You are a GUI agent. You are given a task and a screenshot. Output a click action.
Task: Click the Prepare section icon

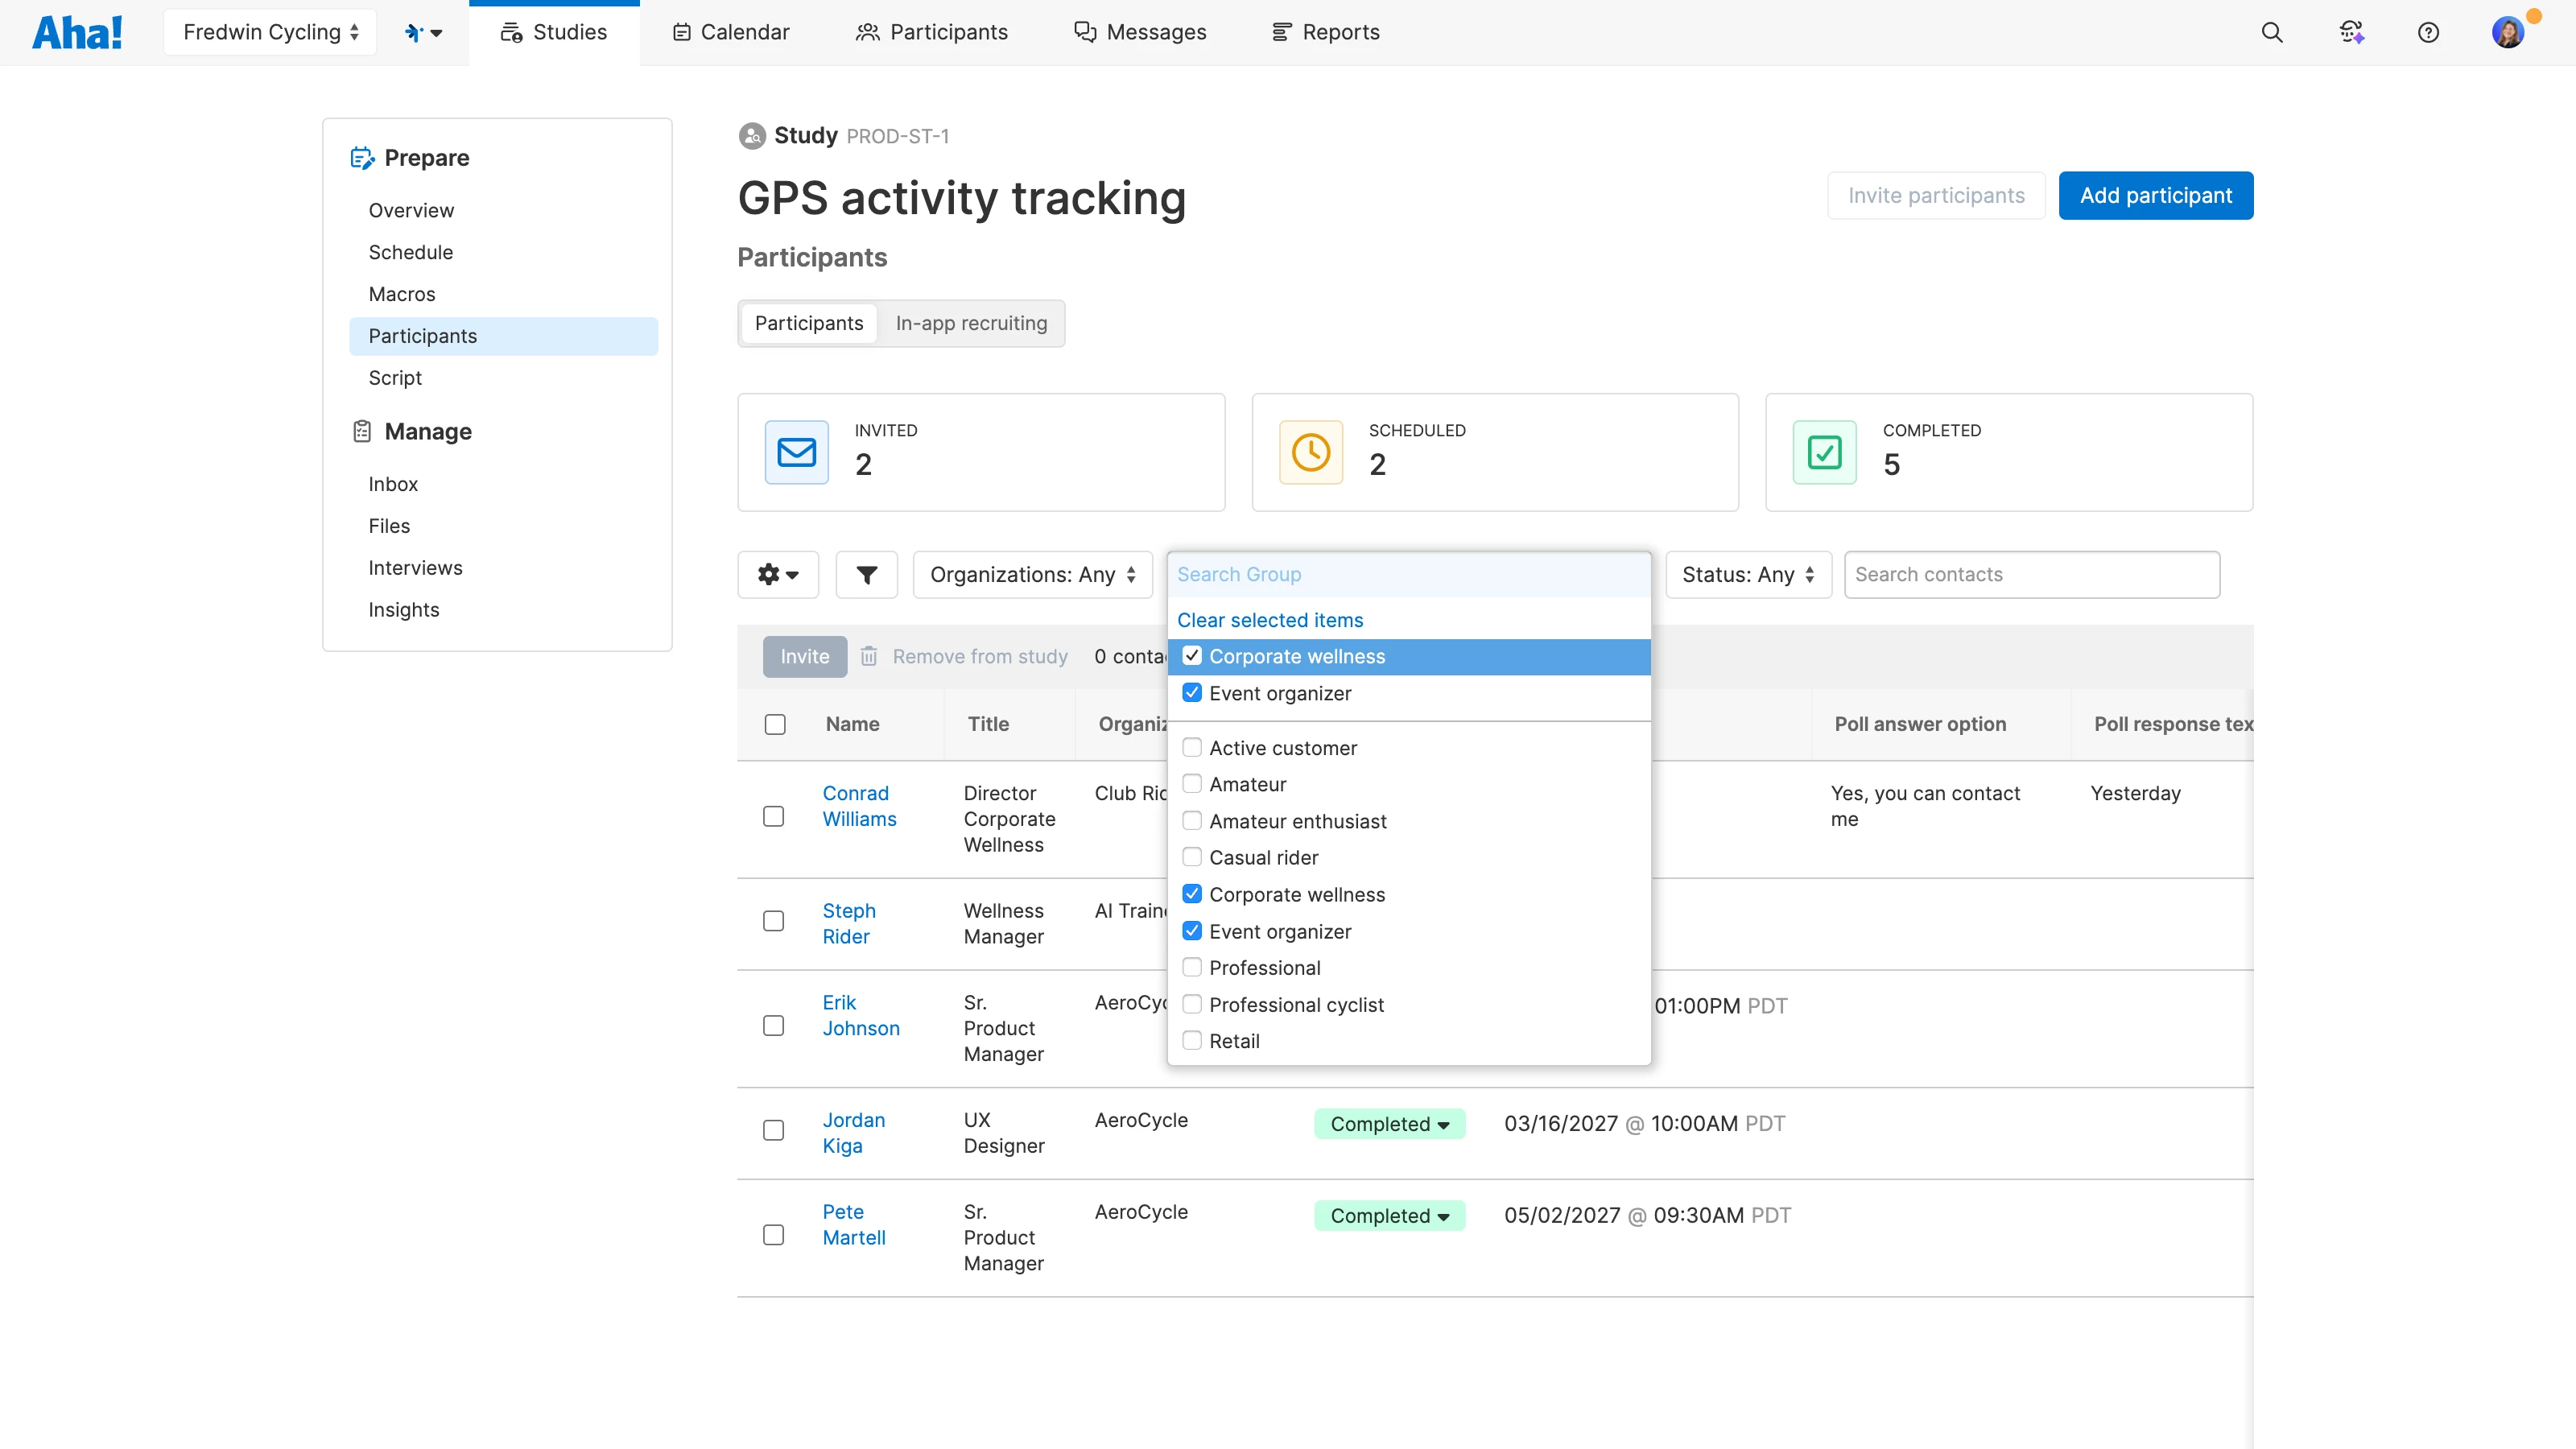(x=362, y=158)
